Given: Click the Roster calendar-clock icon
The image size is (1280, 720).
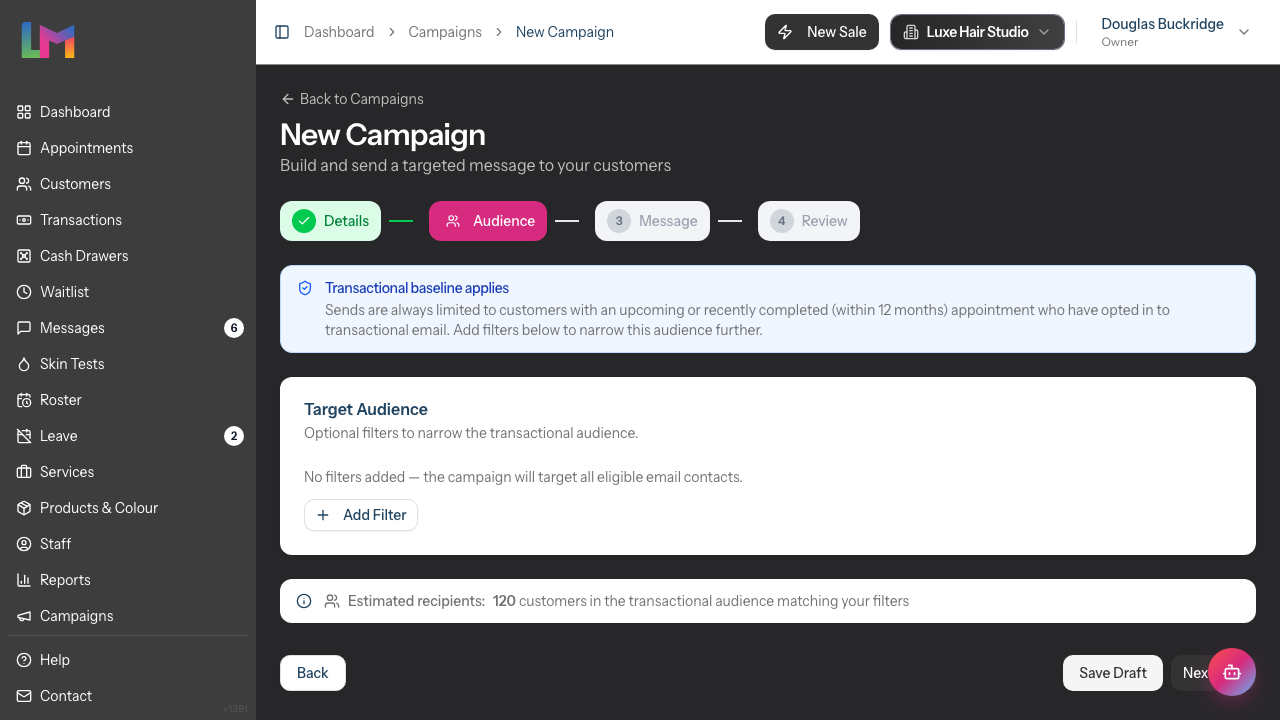Looking at the screenshot, I should (x=24, y=400).
